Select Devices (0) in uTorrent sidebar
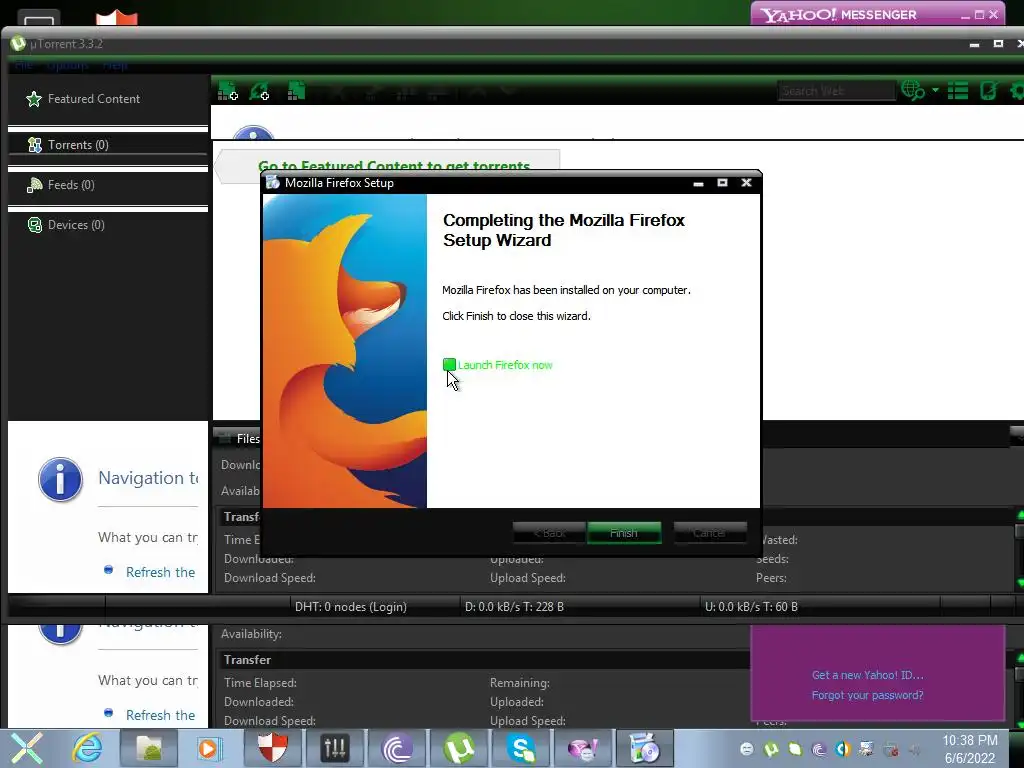Viewport: 1024px width, 768px height. tap(76, 225)
